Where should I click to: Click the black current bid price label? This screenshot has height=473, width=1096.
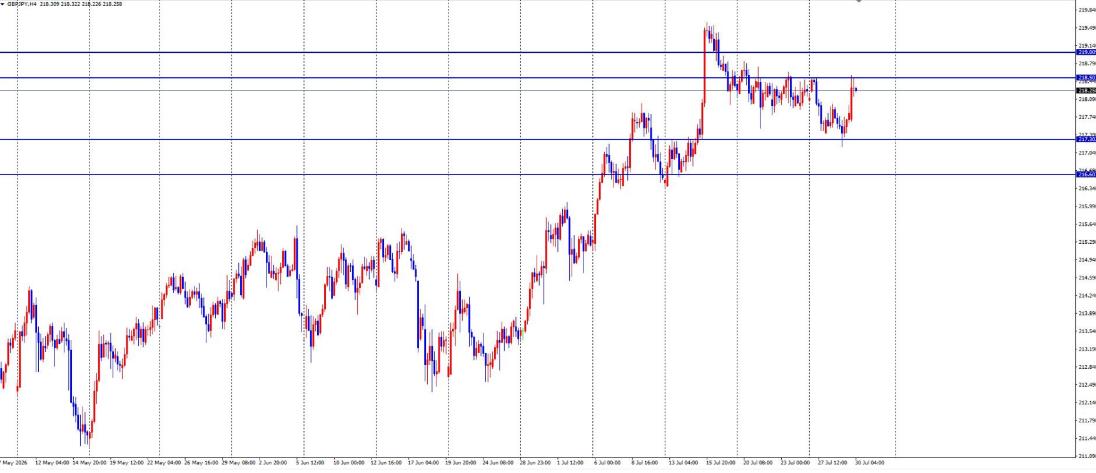click(x=1086, y=91)
